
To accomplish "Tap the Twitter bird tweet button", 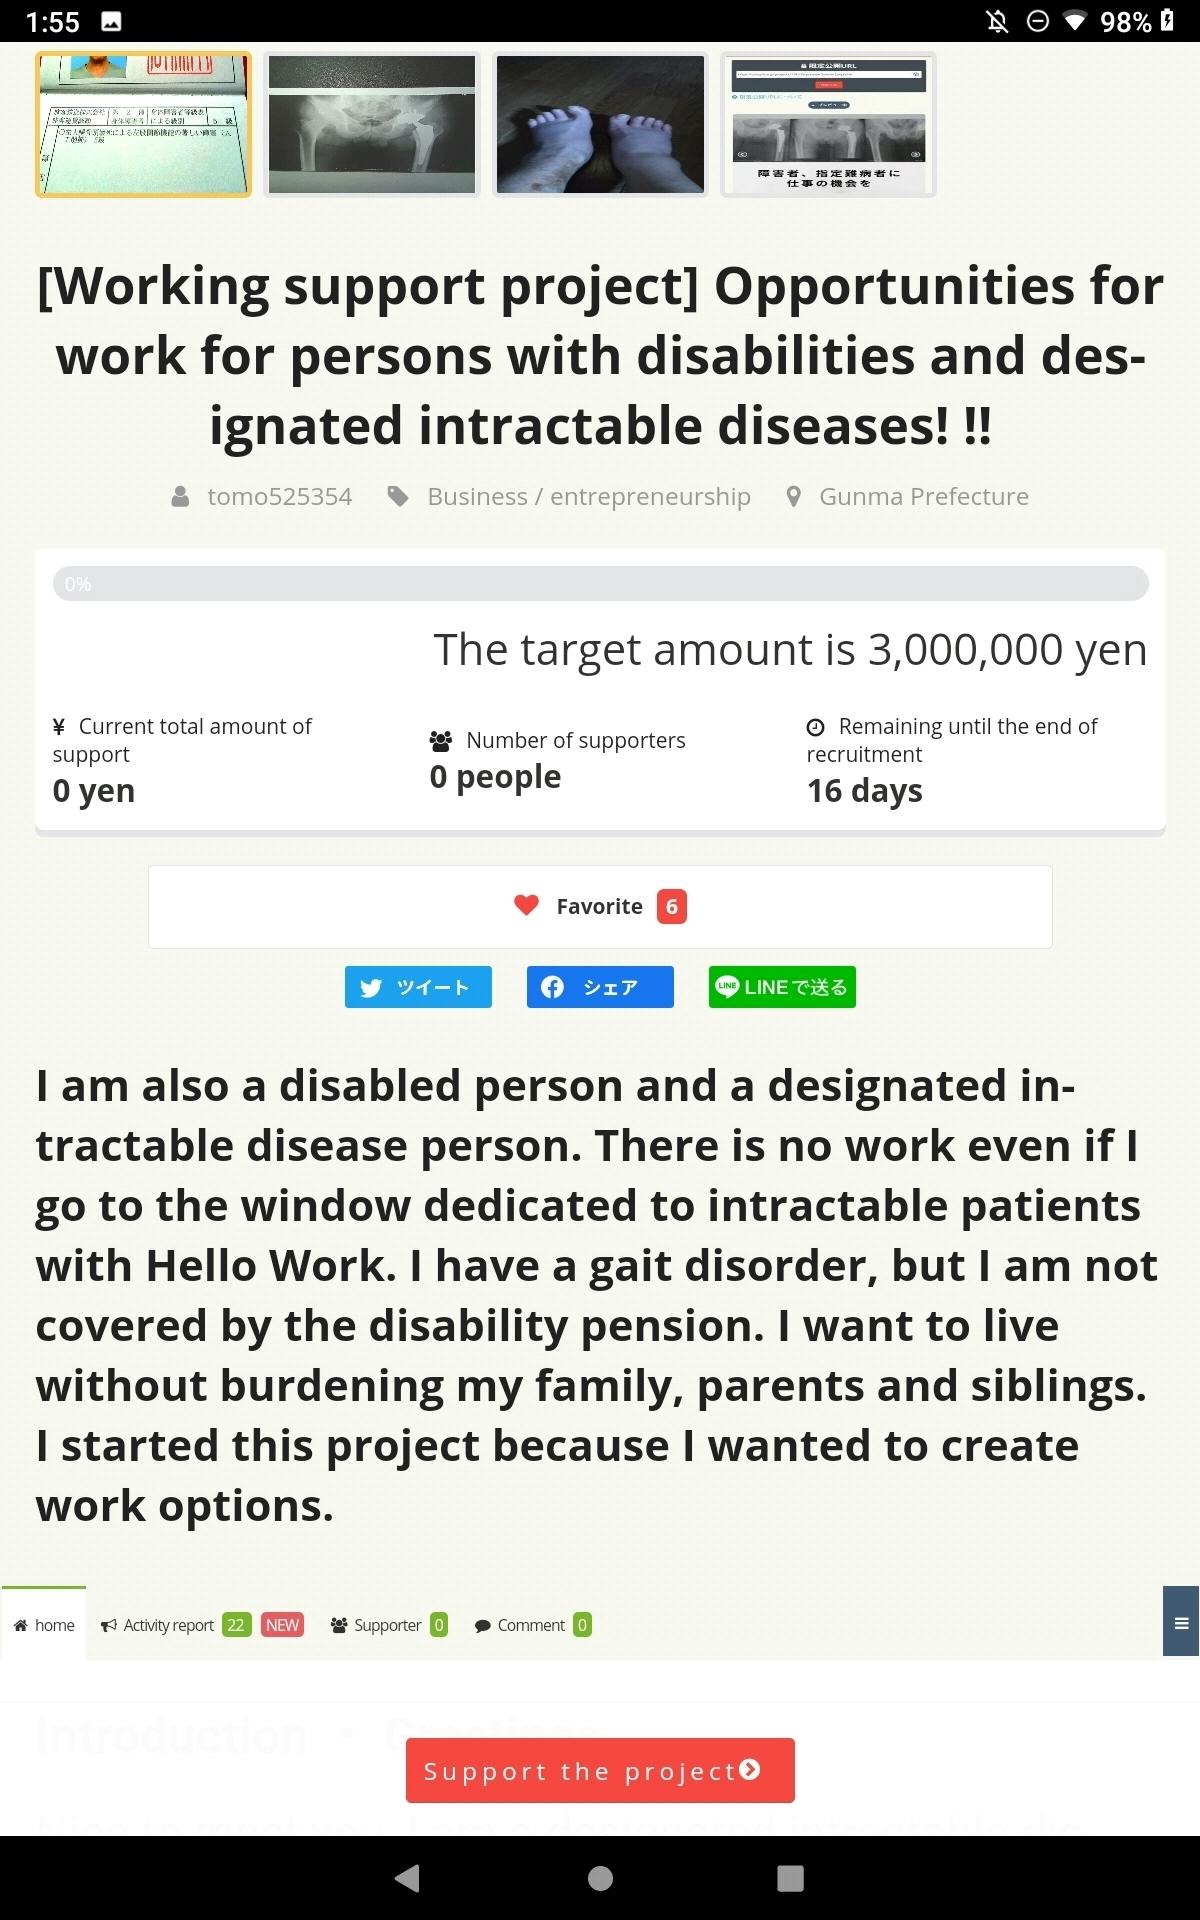I will (418, 987).
